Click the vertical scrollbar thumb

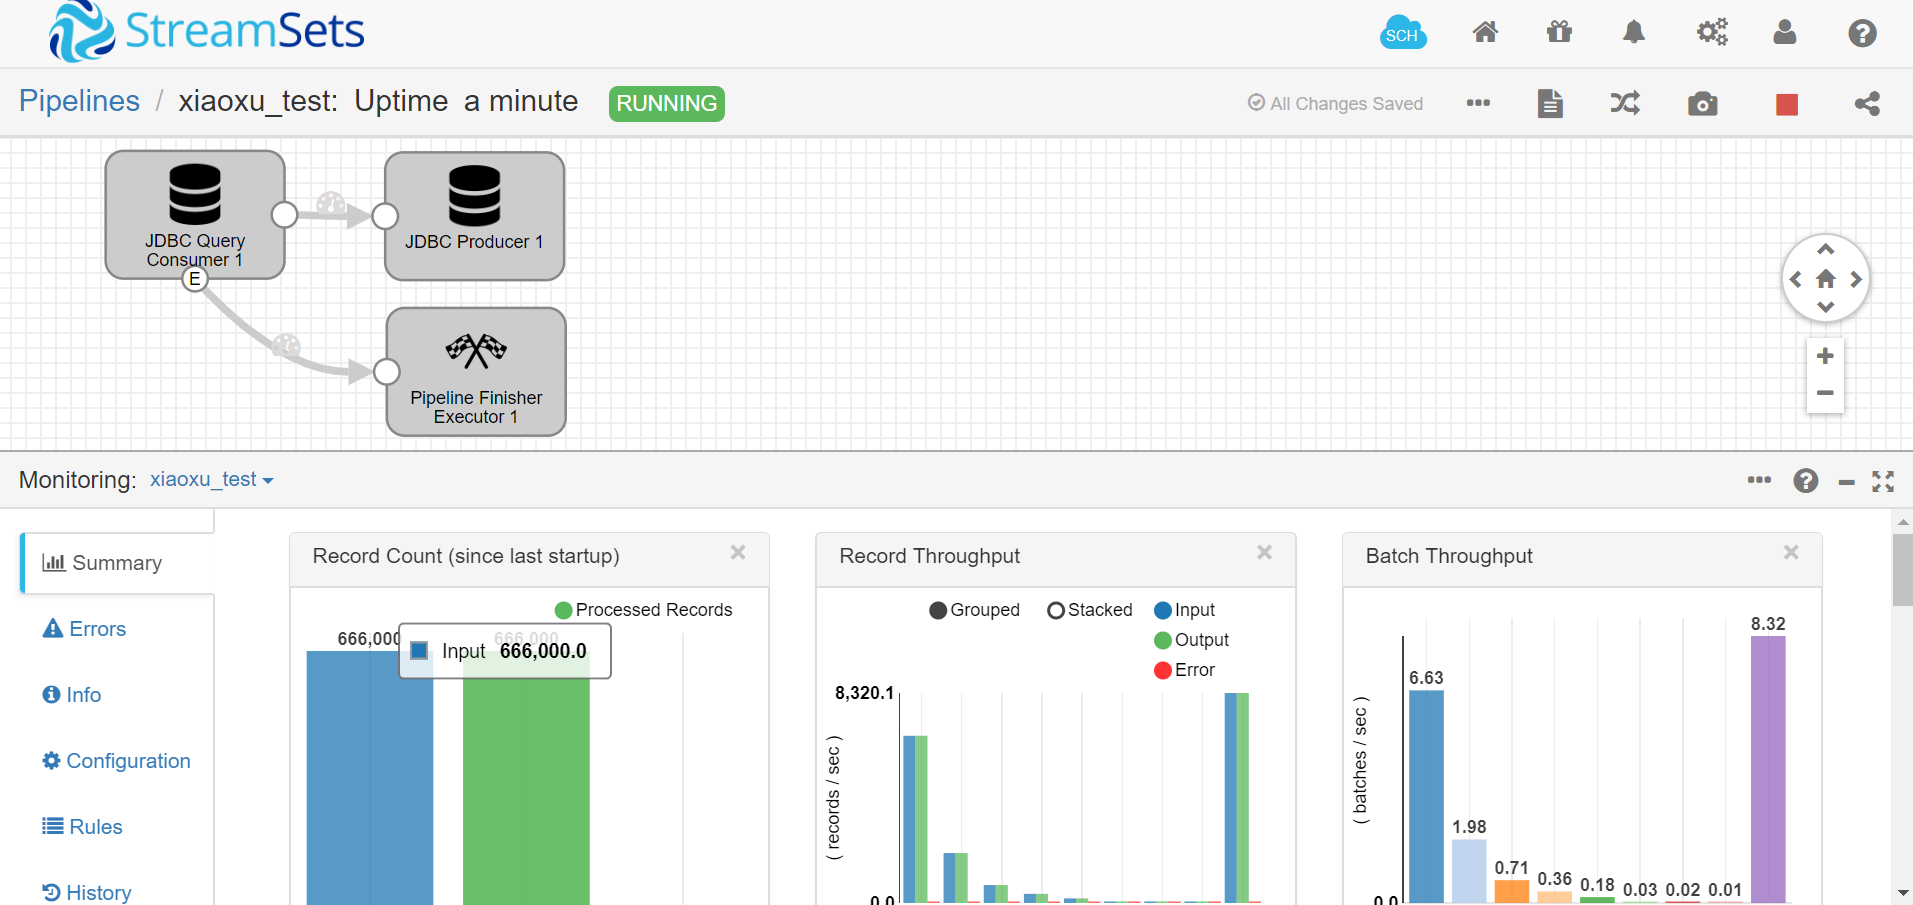(1903, 570)
